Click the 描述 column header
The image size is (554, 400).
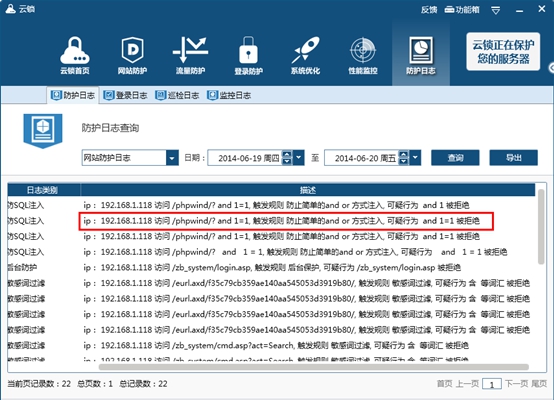307,190
